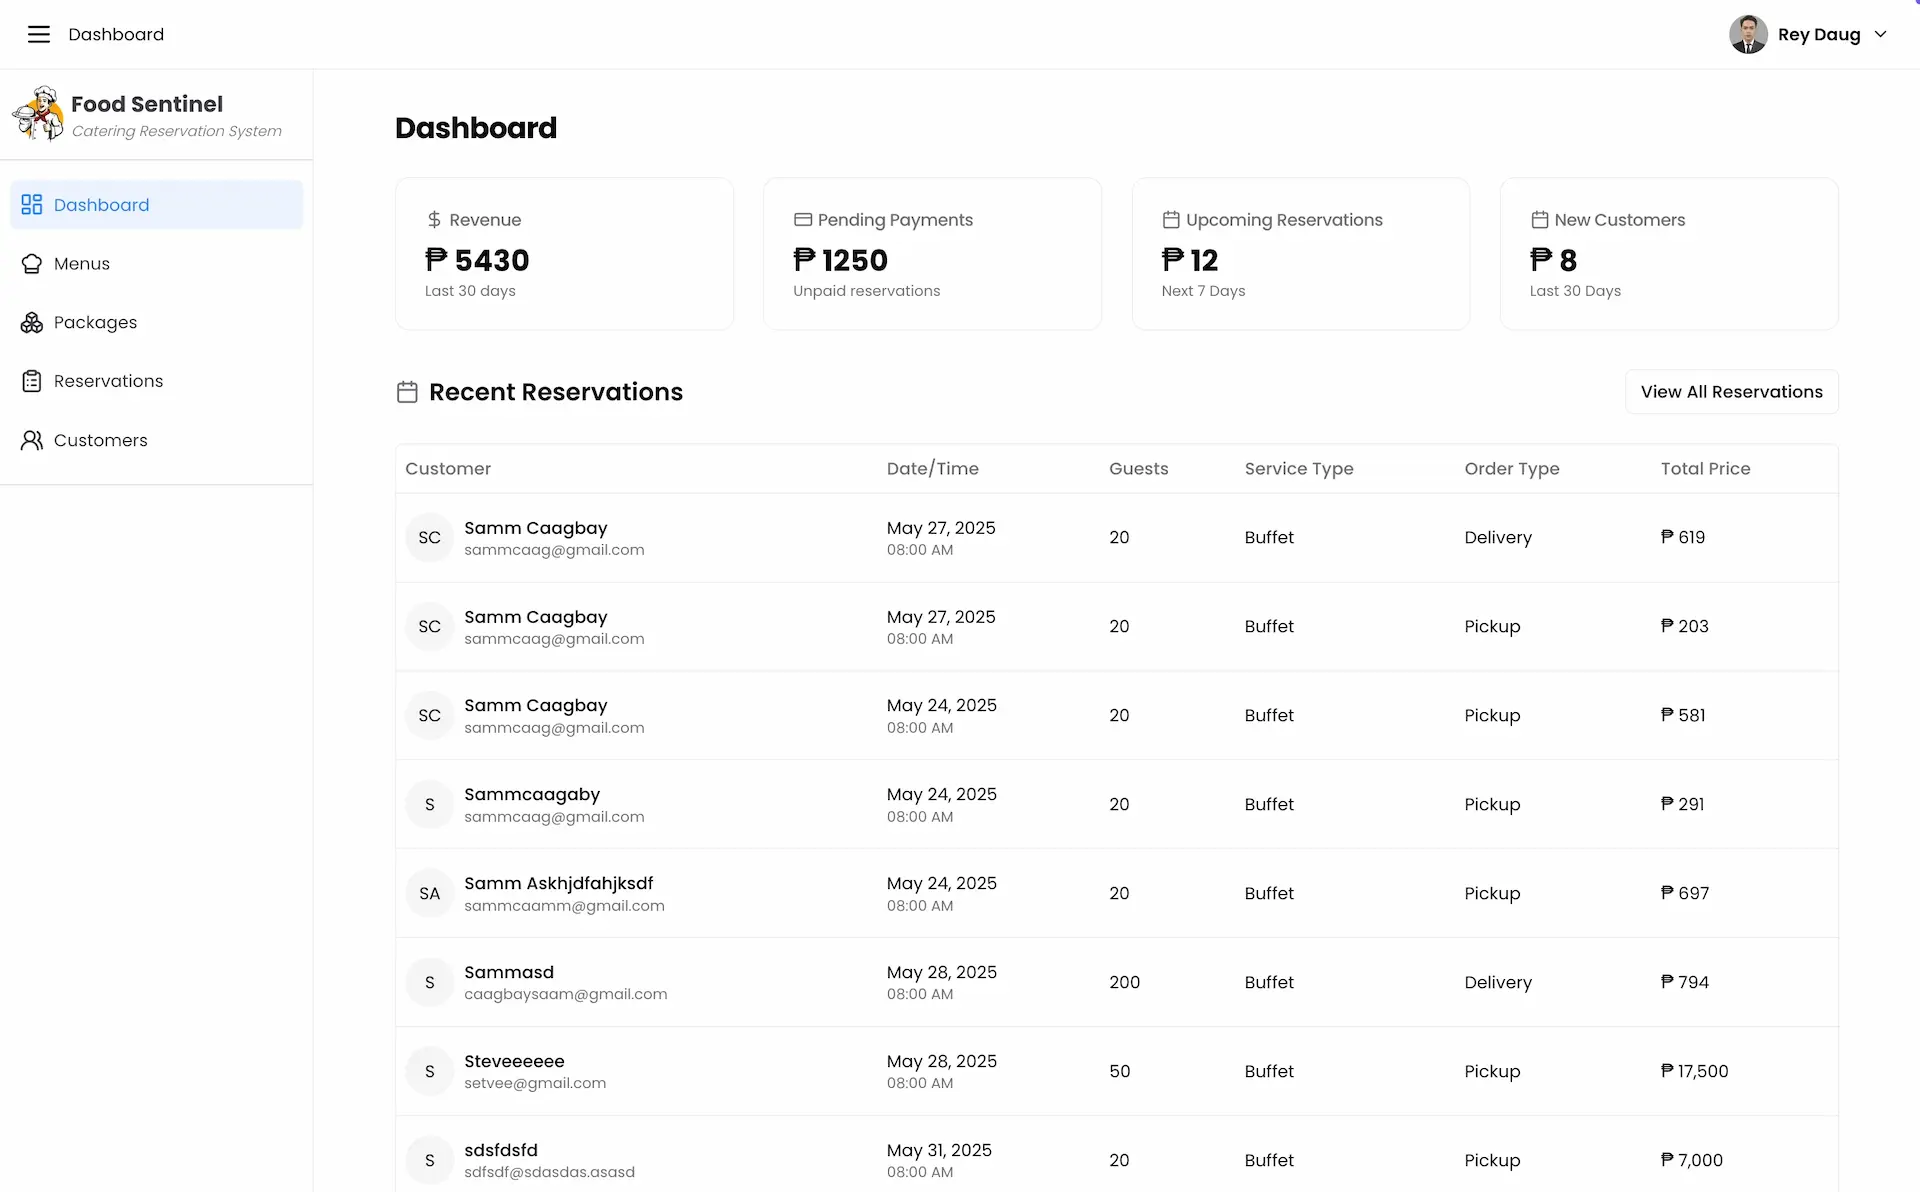Open the Reservations sidebar page
The height and width of the screenshot is (1192, 1920).
(x=156, y=381)
